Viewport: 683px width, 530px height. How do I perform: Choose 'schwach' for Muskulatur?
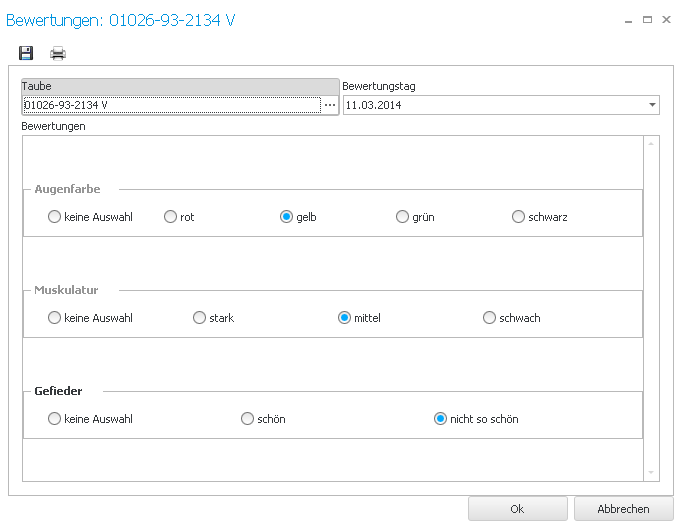click(490, 318)
